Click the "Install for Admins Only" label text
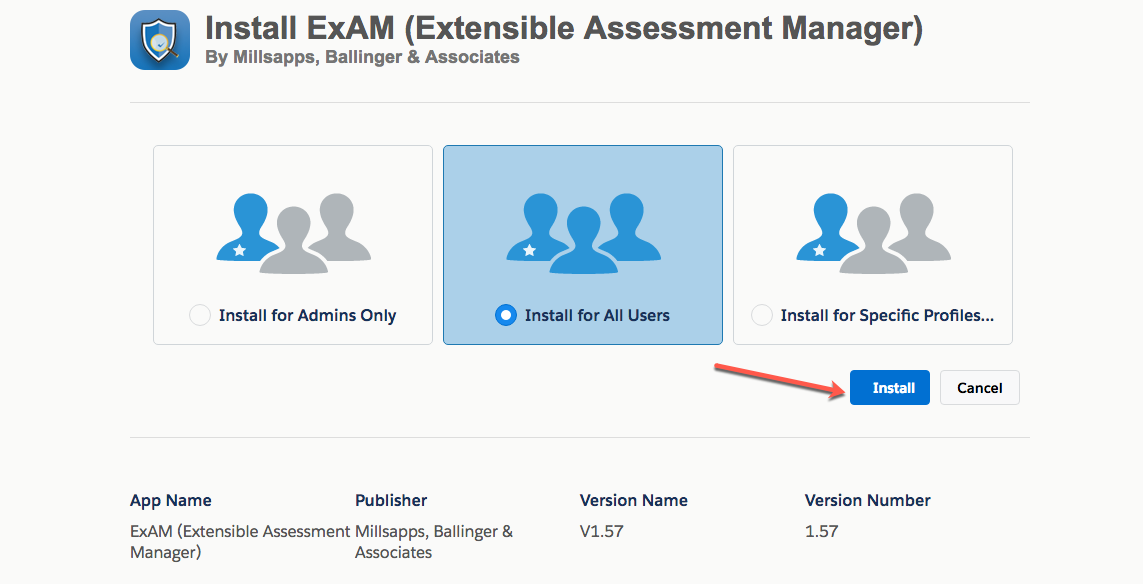1143x584 pixels. (308, 315)
